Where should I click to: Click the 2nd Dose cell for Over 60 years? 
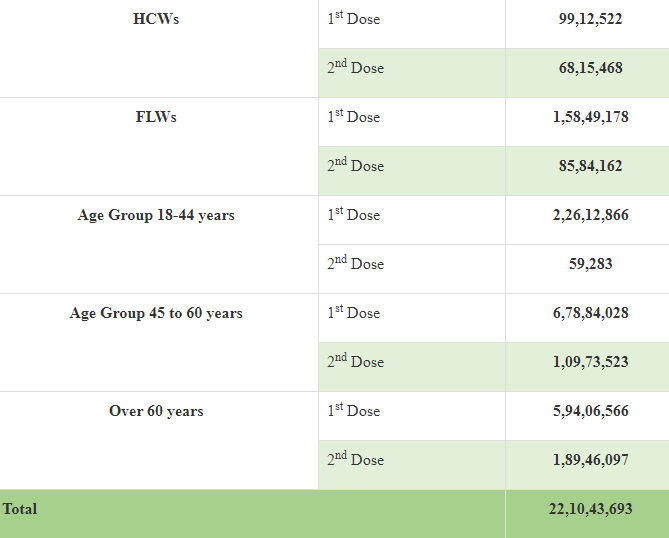coord(355,460)
